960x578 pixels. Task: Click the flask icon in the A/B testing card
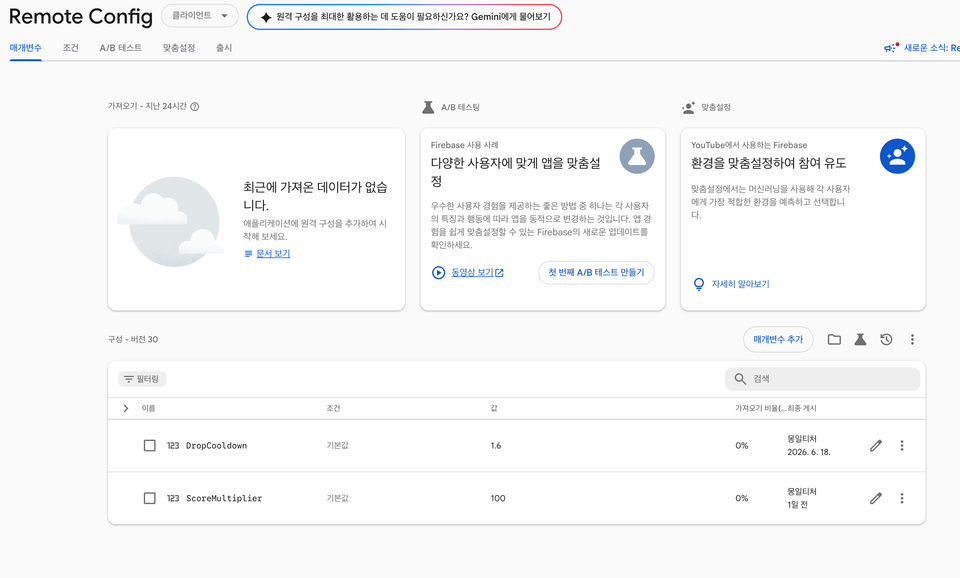tap(637, 157)
